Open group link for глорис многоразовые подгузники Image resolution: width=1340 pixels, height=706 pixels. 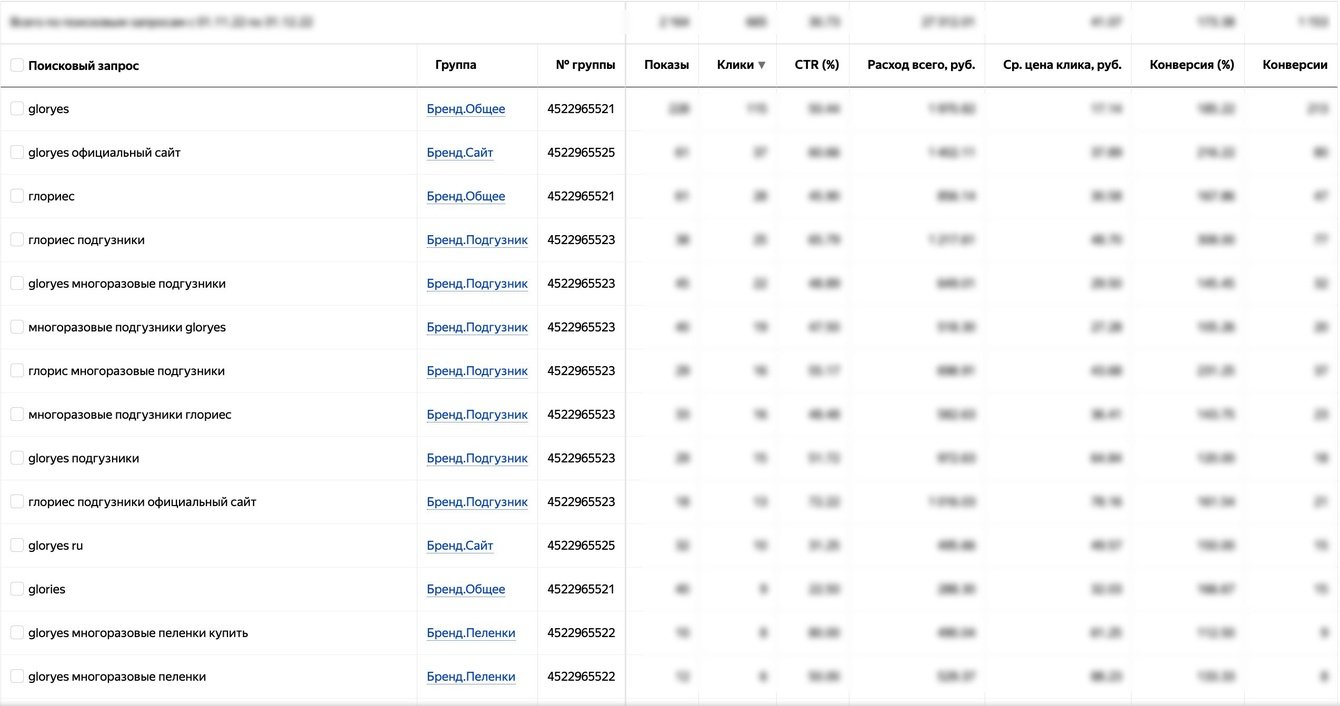[x=477, y=371]
